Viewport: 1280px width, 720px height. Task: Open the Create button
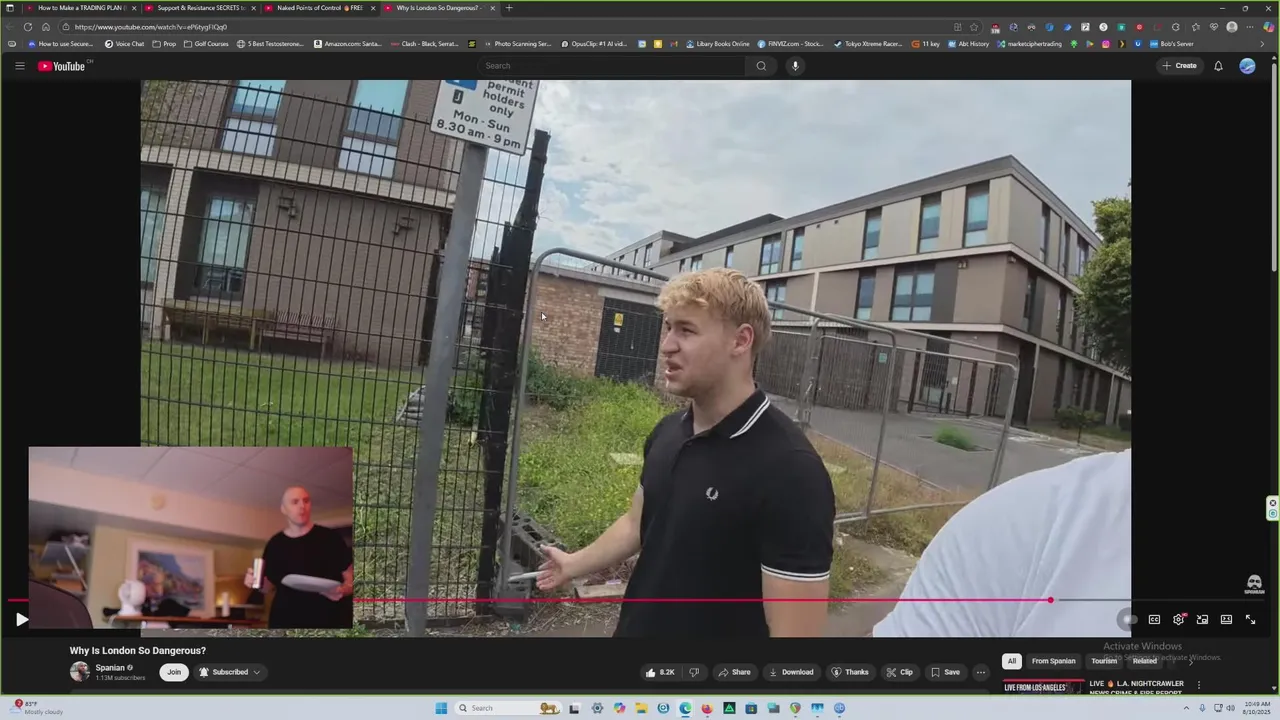(1179, 66)
